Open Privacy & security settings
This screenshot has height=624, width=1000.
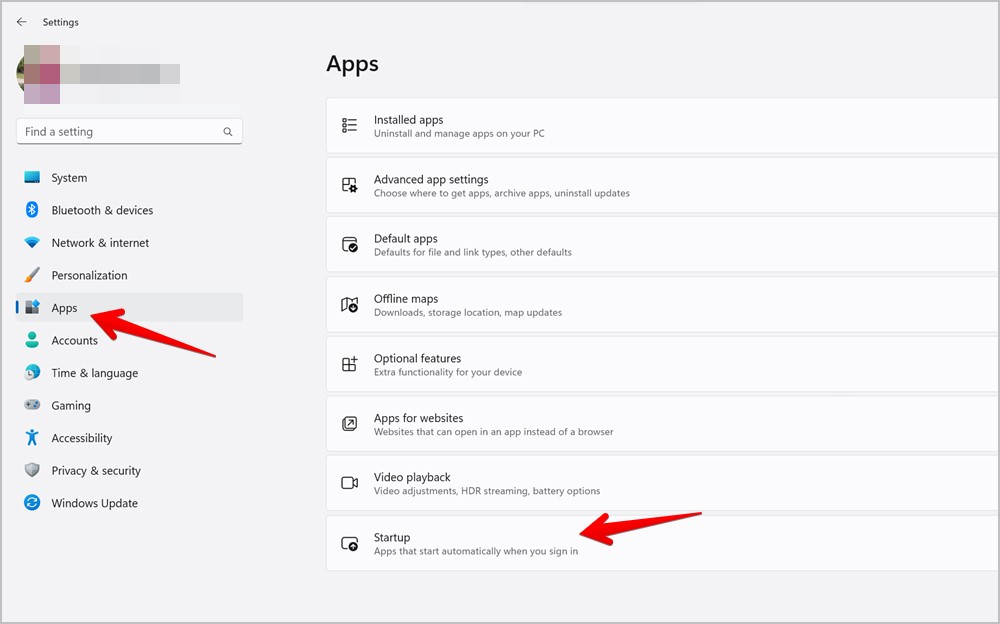coord(129,470)
